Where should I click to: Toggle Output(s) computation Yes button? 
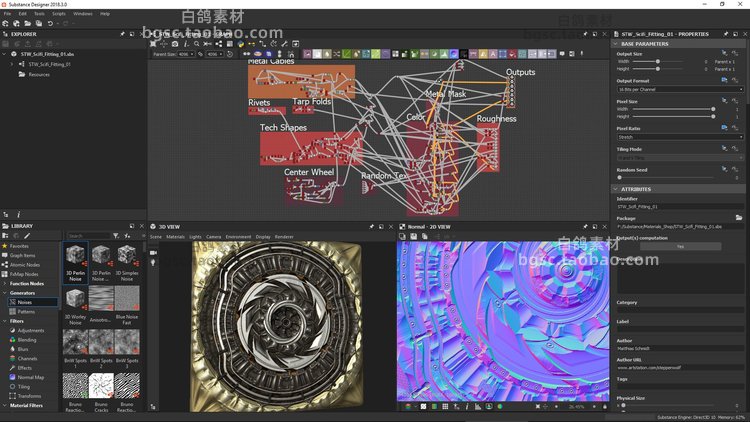(x=680, y=246)
